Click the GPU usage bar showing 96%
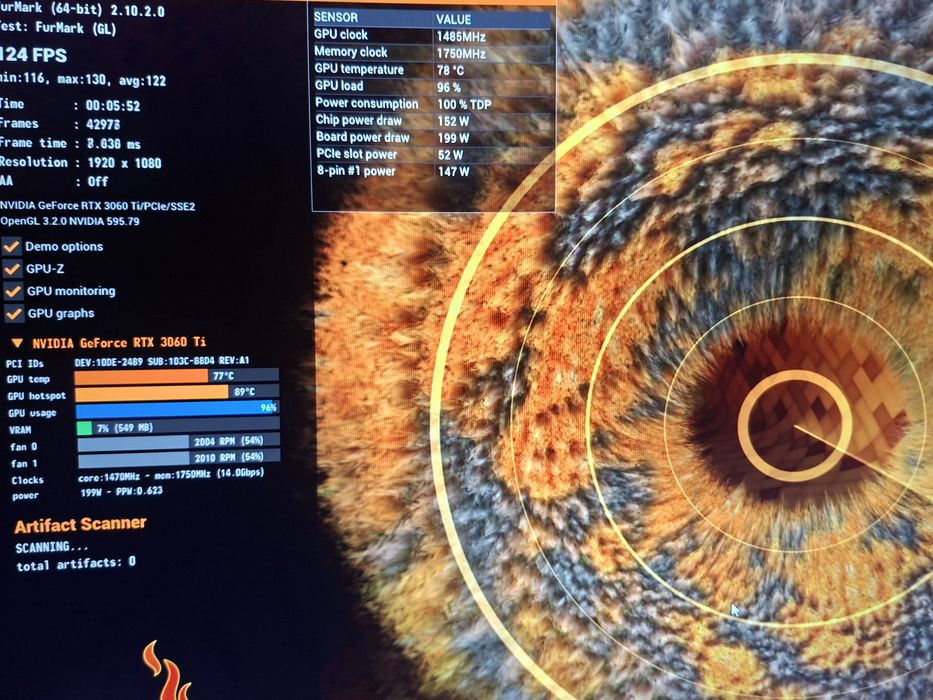933x700 pixels. pyautogui.click(x=177, y=409)
